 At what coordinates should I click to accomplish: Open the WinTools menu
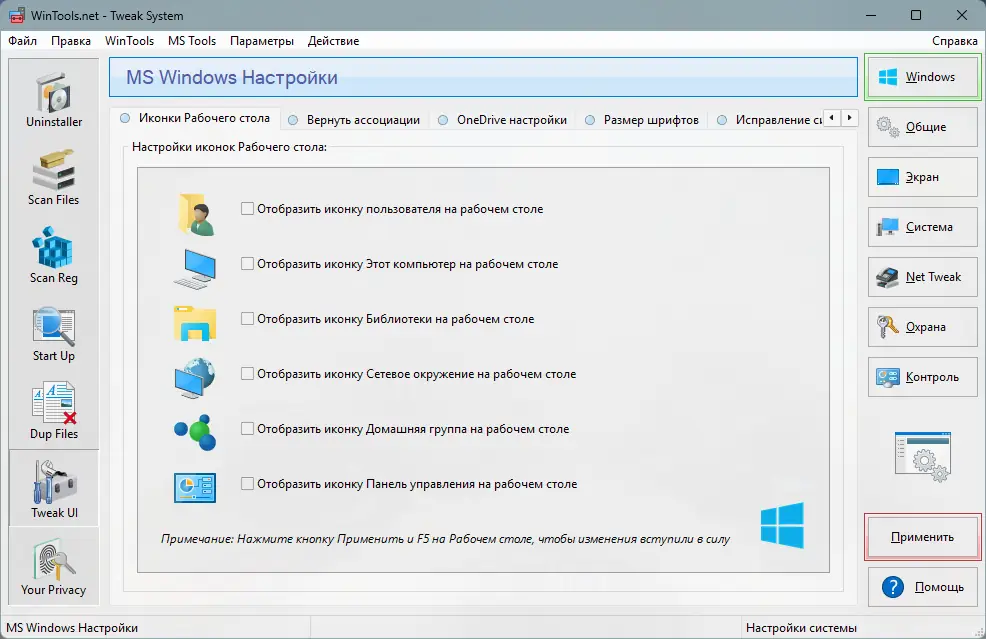pyautogui.click(x=129, y=41)
